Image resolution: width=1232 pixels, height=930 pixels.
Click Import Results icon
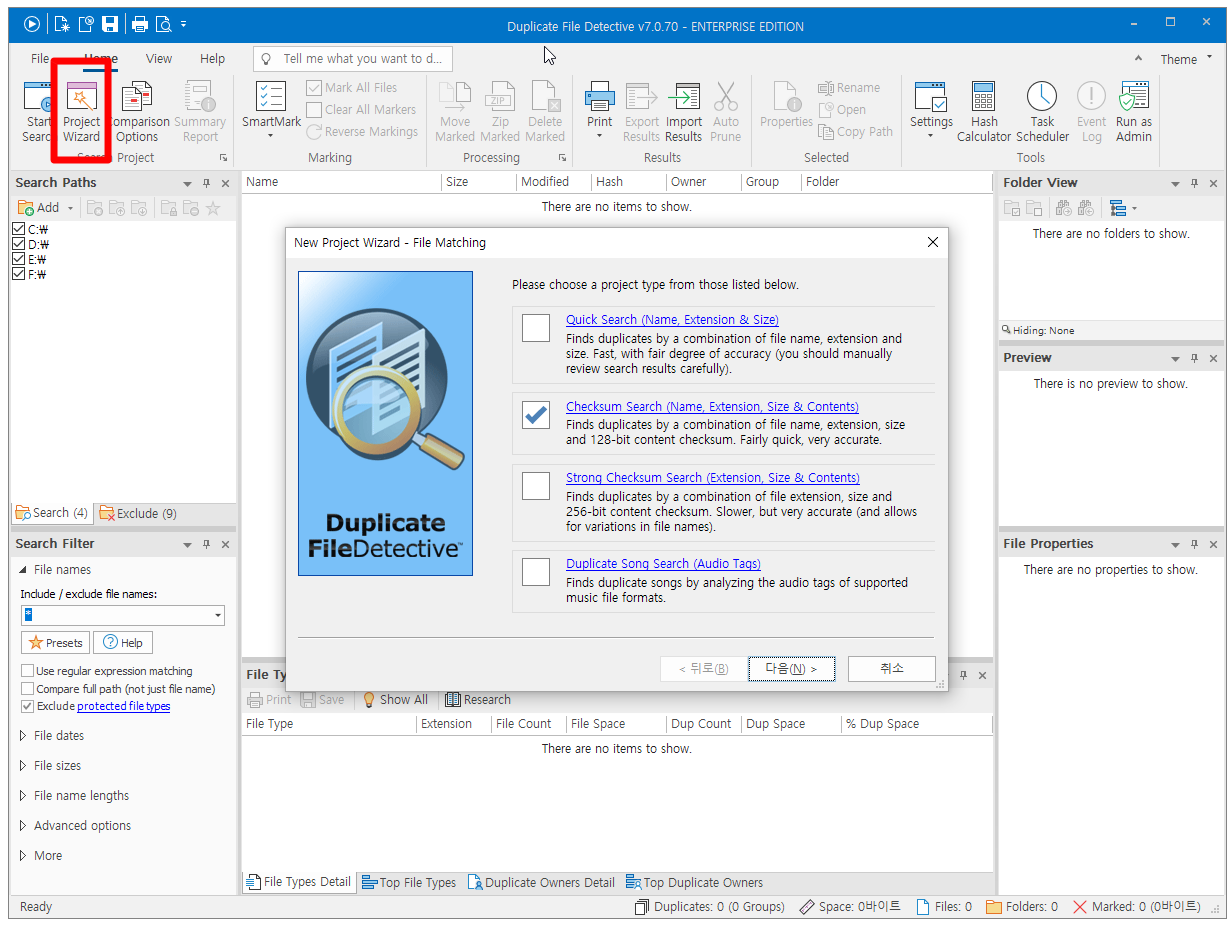pos(684,112)
